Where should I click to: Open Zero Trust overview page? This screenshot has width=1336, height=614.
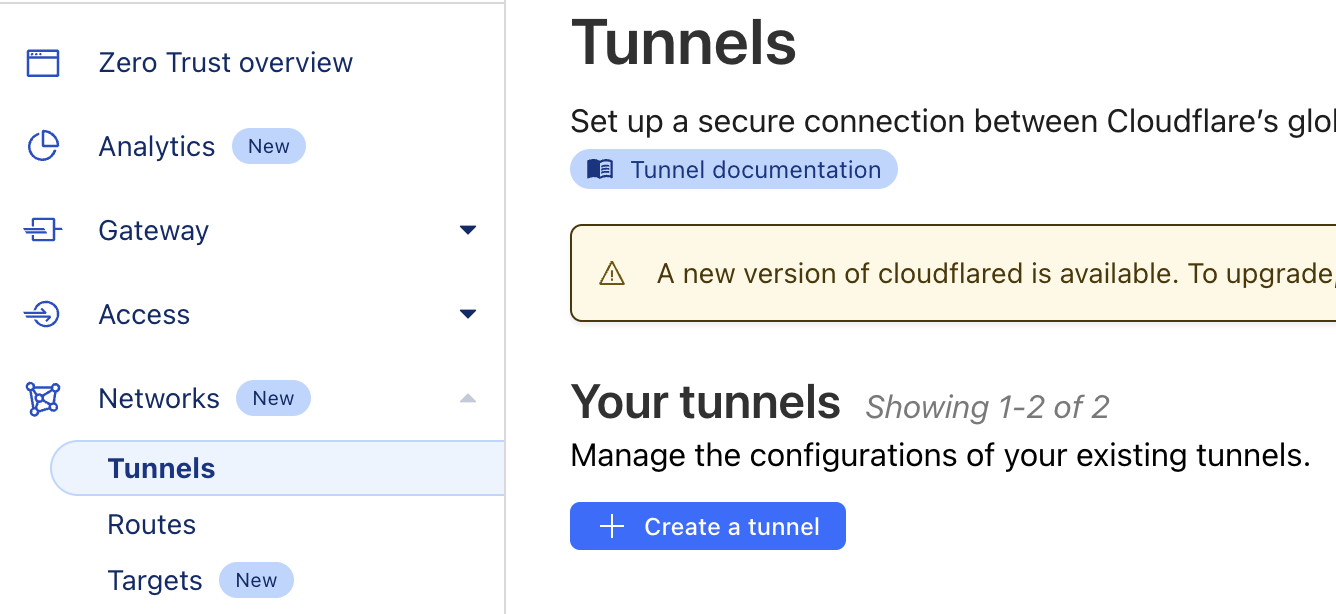[x=226, y=63]
